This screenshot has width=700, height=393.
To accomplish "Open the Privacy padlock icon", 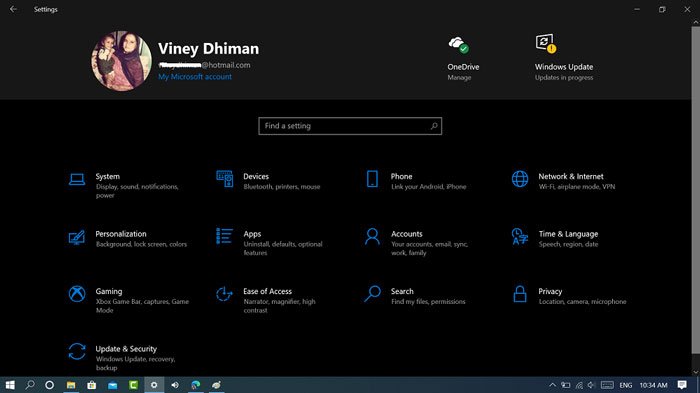I will [520, 294].
